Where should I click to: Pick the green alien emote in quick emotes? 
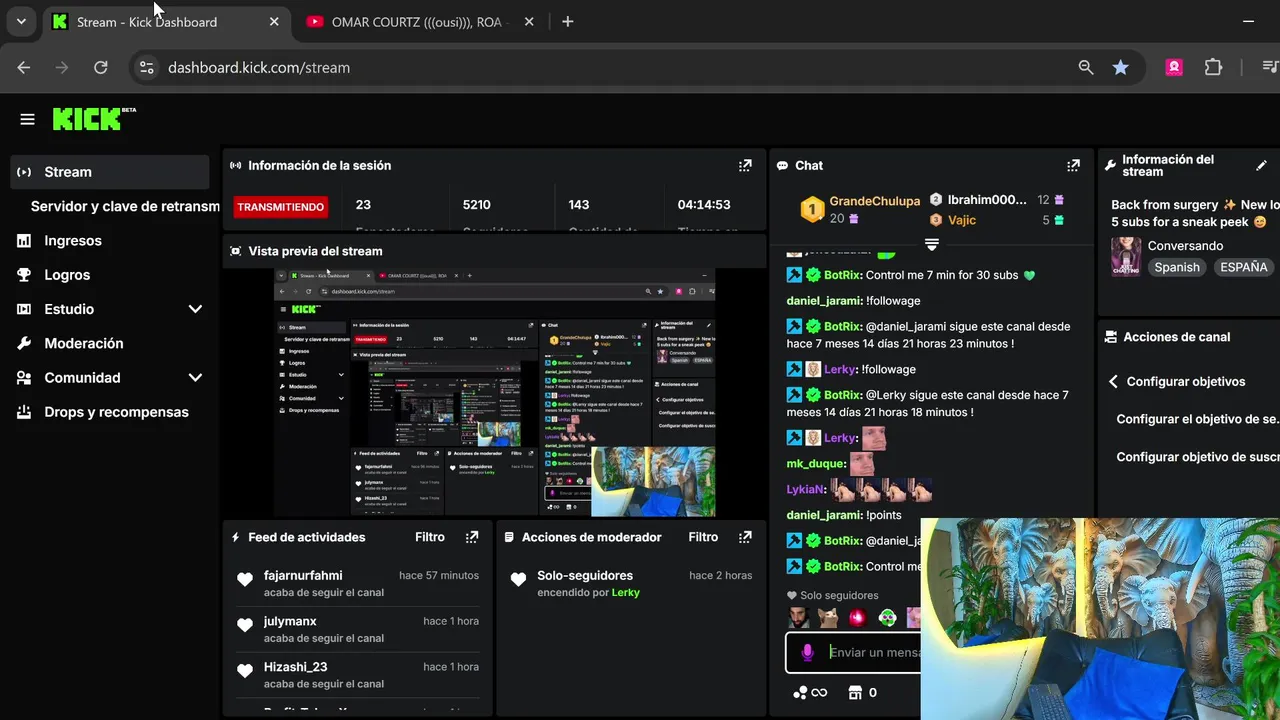point(887,618)
